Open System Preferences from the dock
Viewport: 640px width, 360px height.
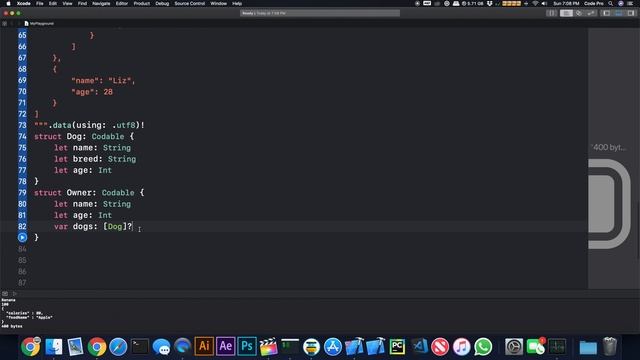pos(514,347)
